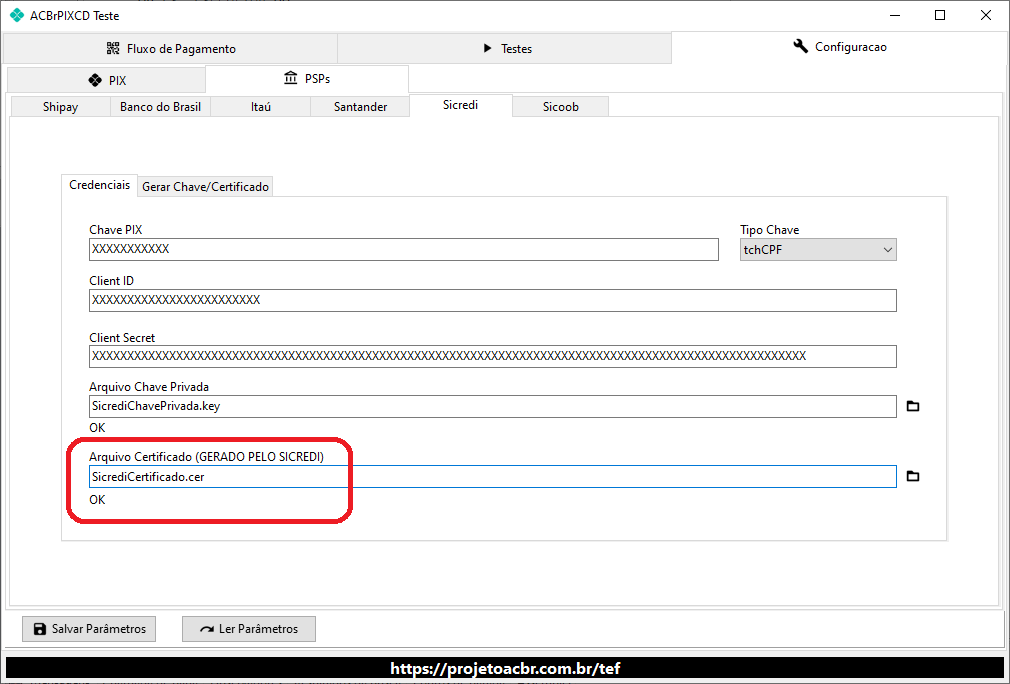Browse for the Arquivo Chave Privada file

(x=913, y=406)
